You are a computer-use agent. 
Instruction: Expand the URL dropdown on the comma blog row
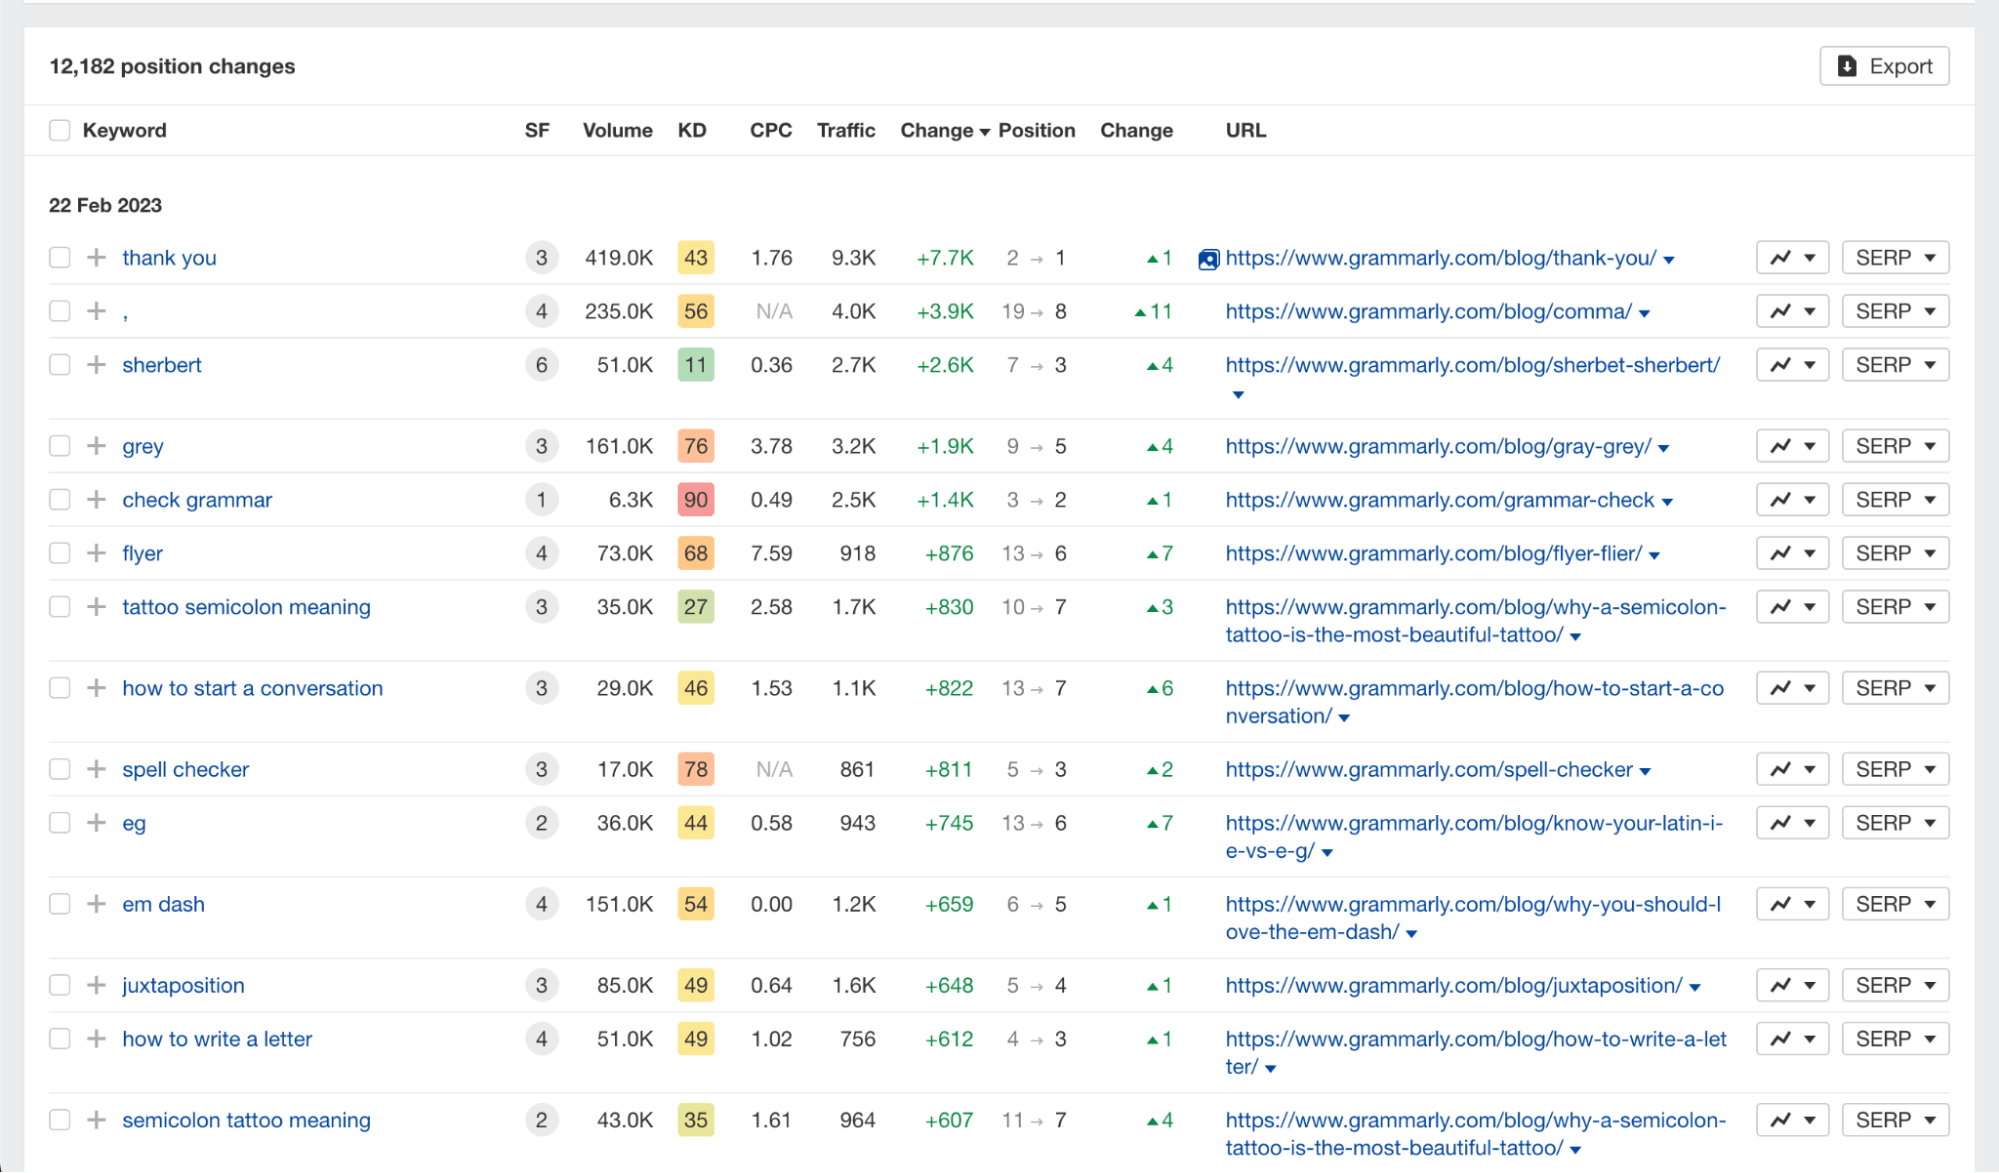[1645, 311]
